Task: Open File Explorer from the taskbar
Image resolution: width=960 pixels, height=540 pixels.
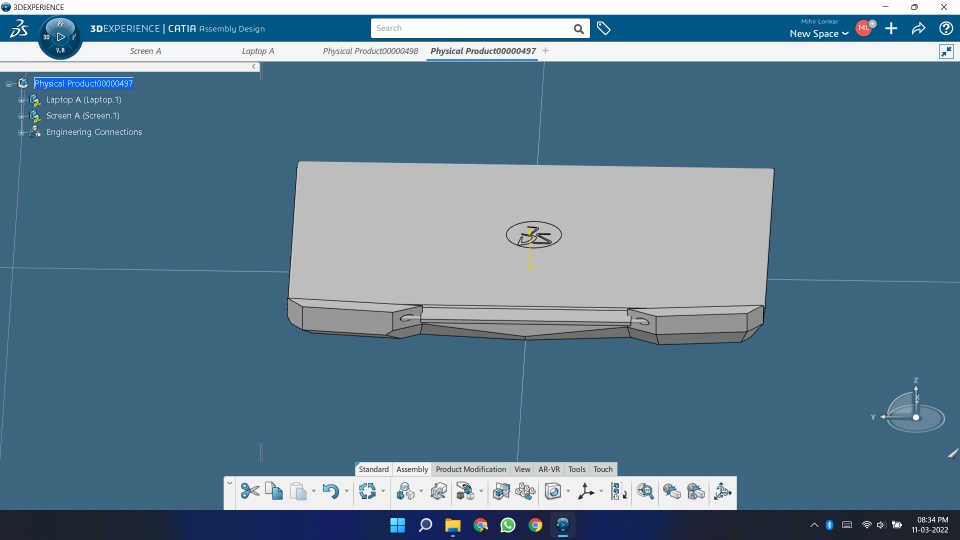Action: pos(452,525)
